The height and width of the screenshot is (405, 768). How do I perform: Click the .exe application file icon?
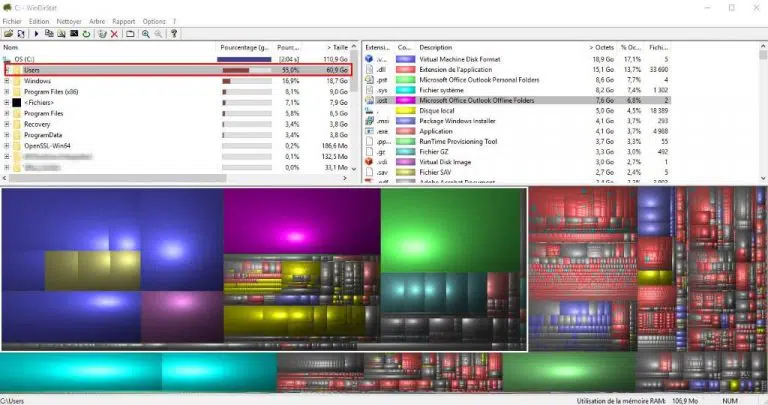pyautogui.click(x=369, y=131)
